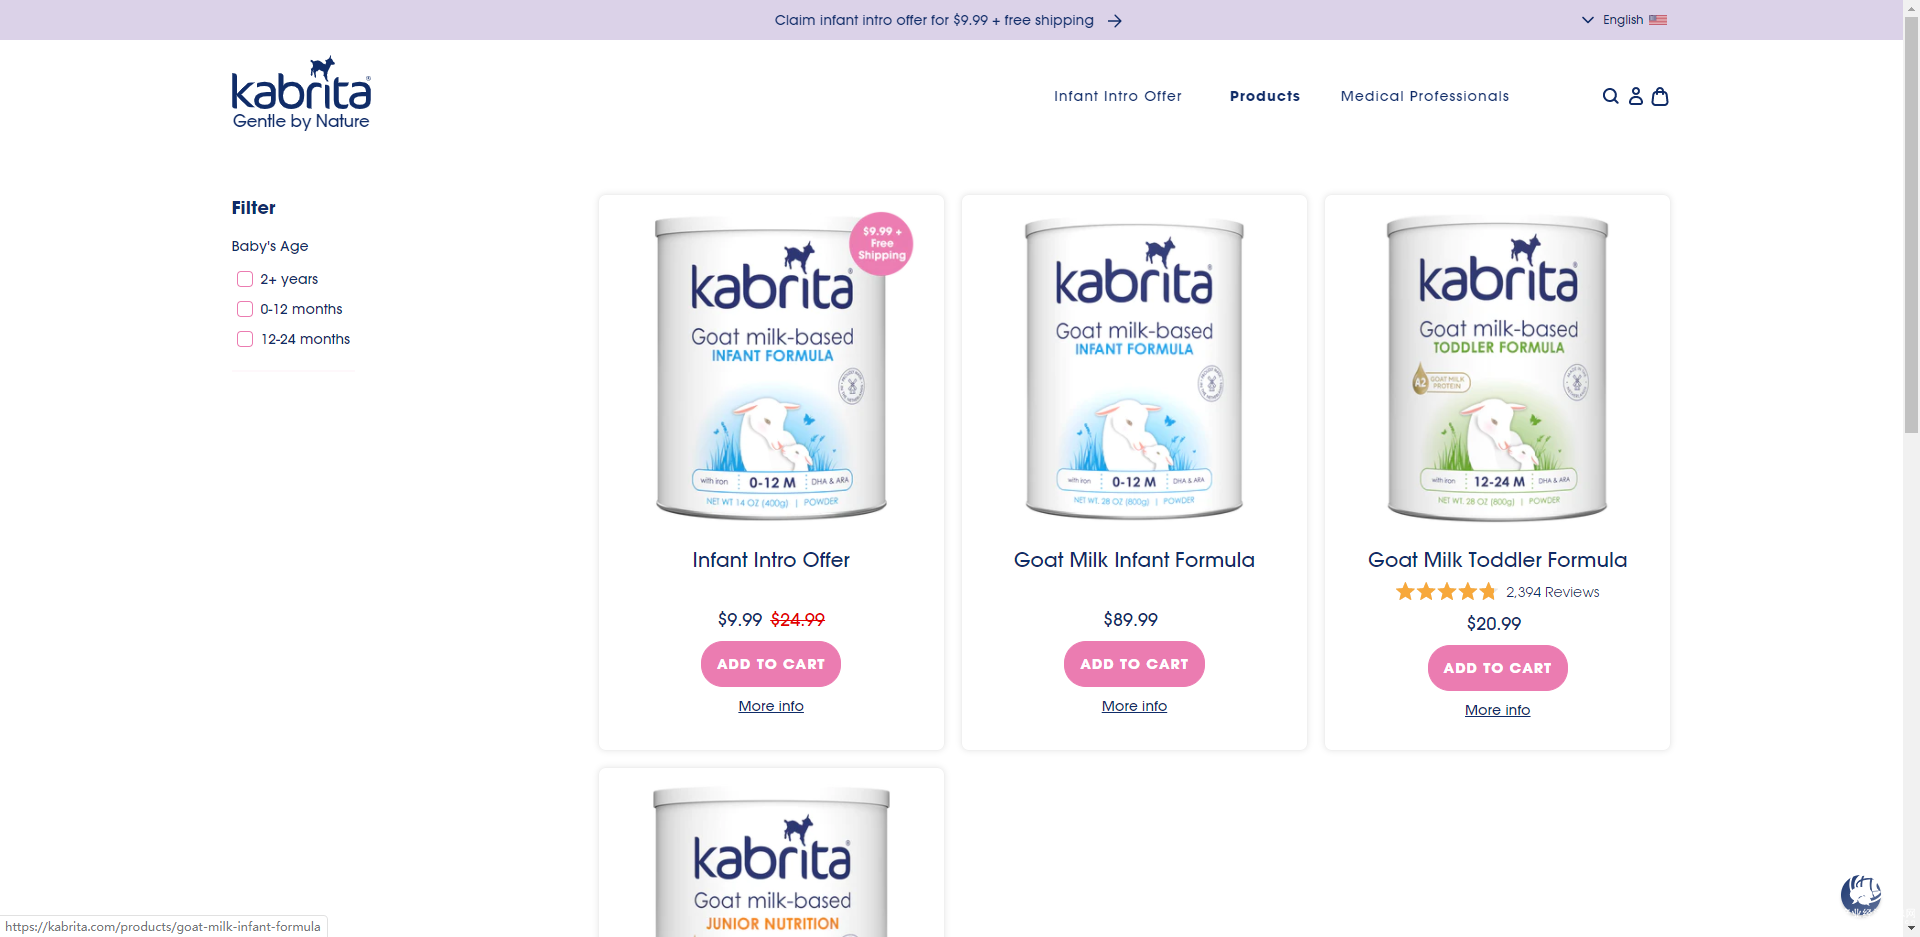Click the $9.99 Free Shipping badge

pos(881,243)
